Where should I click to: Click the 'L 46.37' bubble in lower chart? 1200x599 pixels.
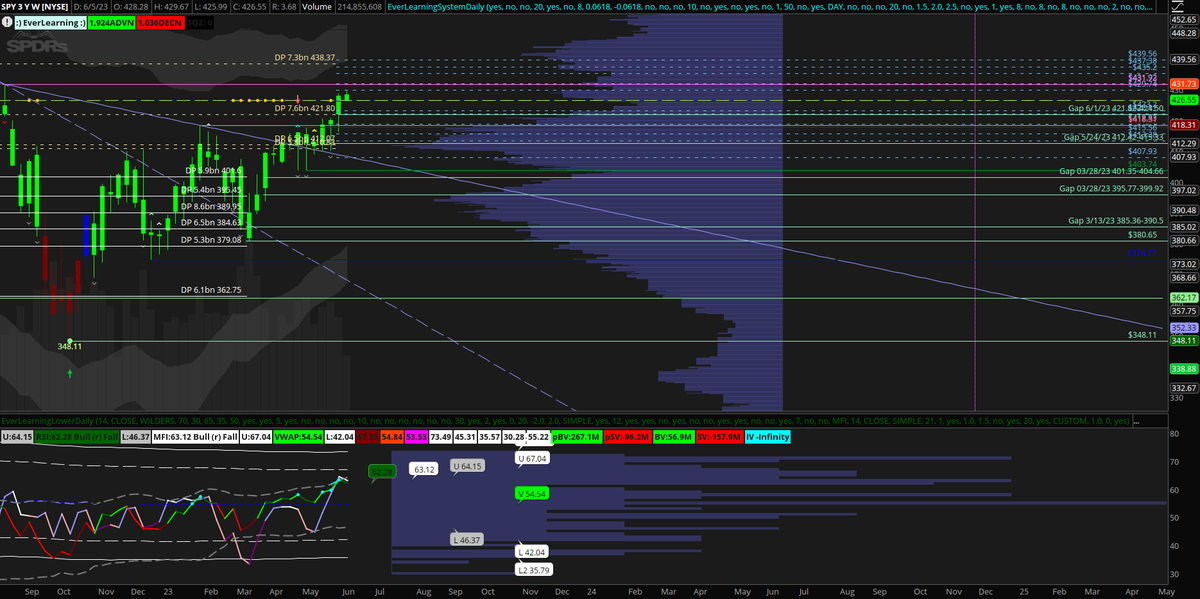click(x=467, y=539)
